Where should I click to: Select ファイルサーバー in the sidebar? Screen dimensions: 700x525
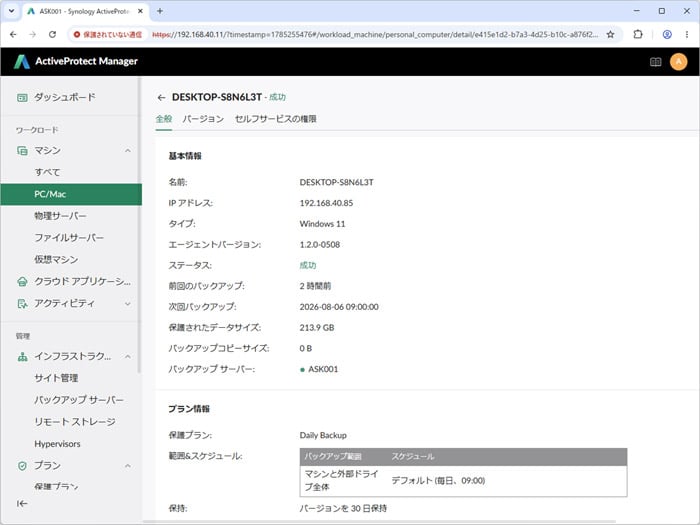pyautogui.click(x=69, y=238)
